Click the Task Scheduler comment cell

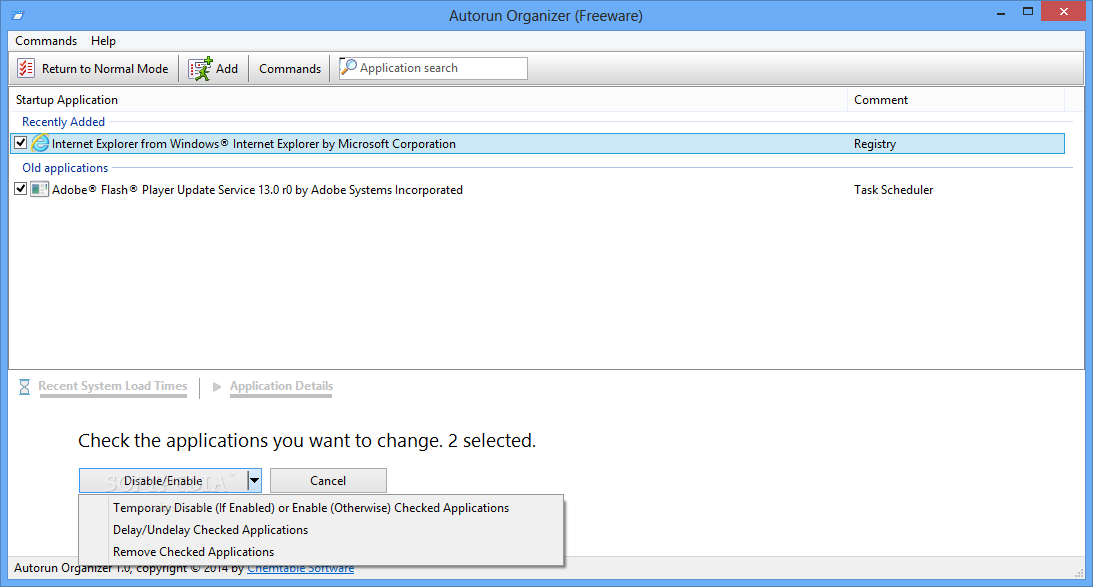894,190
